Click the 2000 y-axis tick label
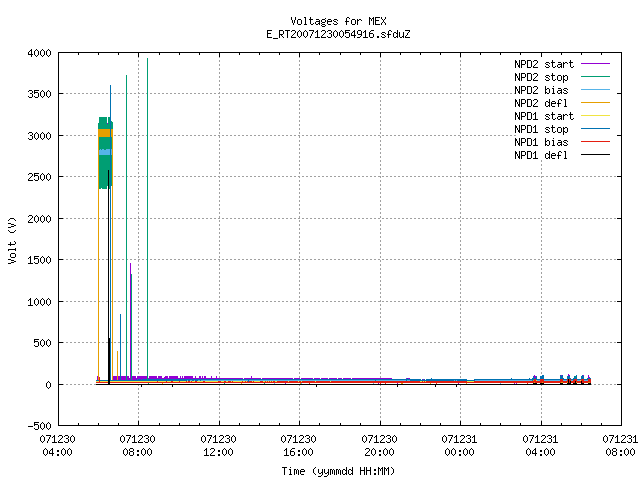The height and width of the screenshot is (480, 640). [x=40, y=219]
